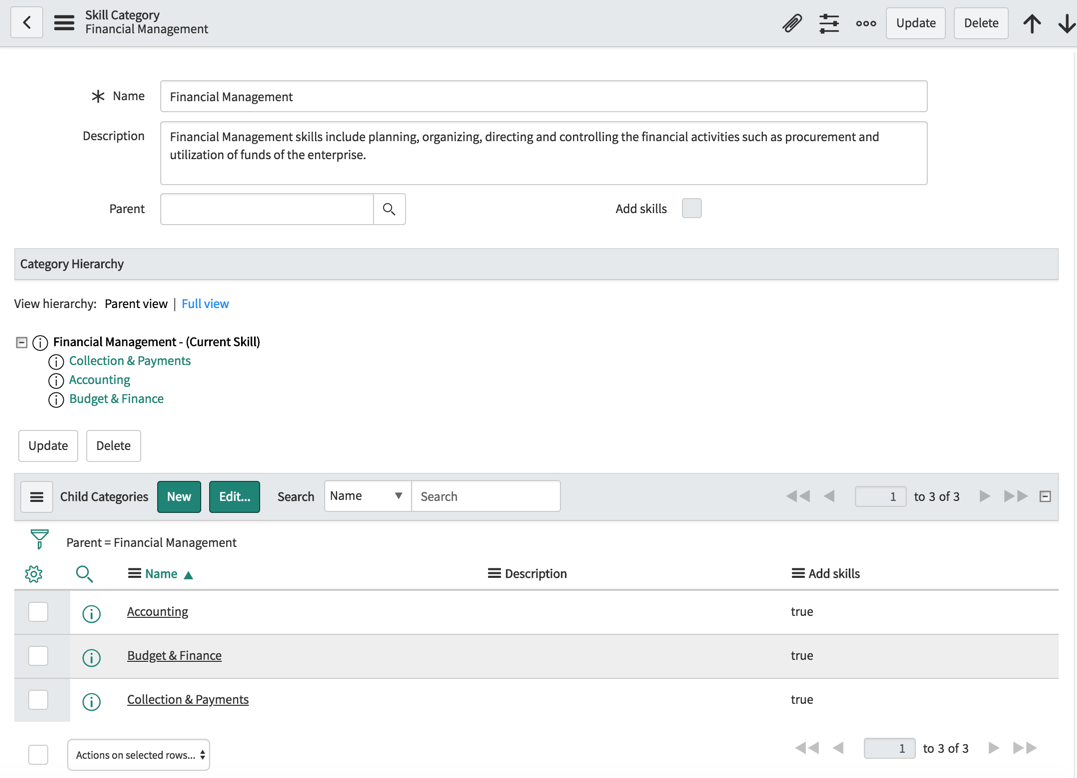Click the header Delete button
1077x778 pixels.
(981, 23)
